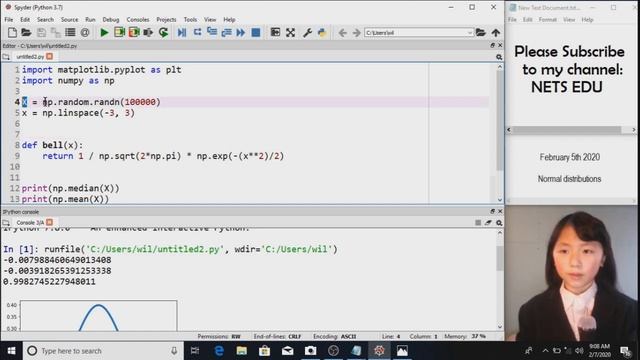Image resolution: width=640 pixels, height=360 pixels.
Task: Run the file with the green play icon
Action: click(104, 32)
